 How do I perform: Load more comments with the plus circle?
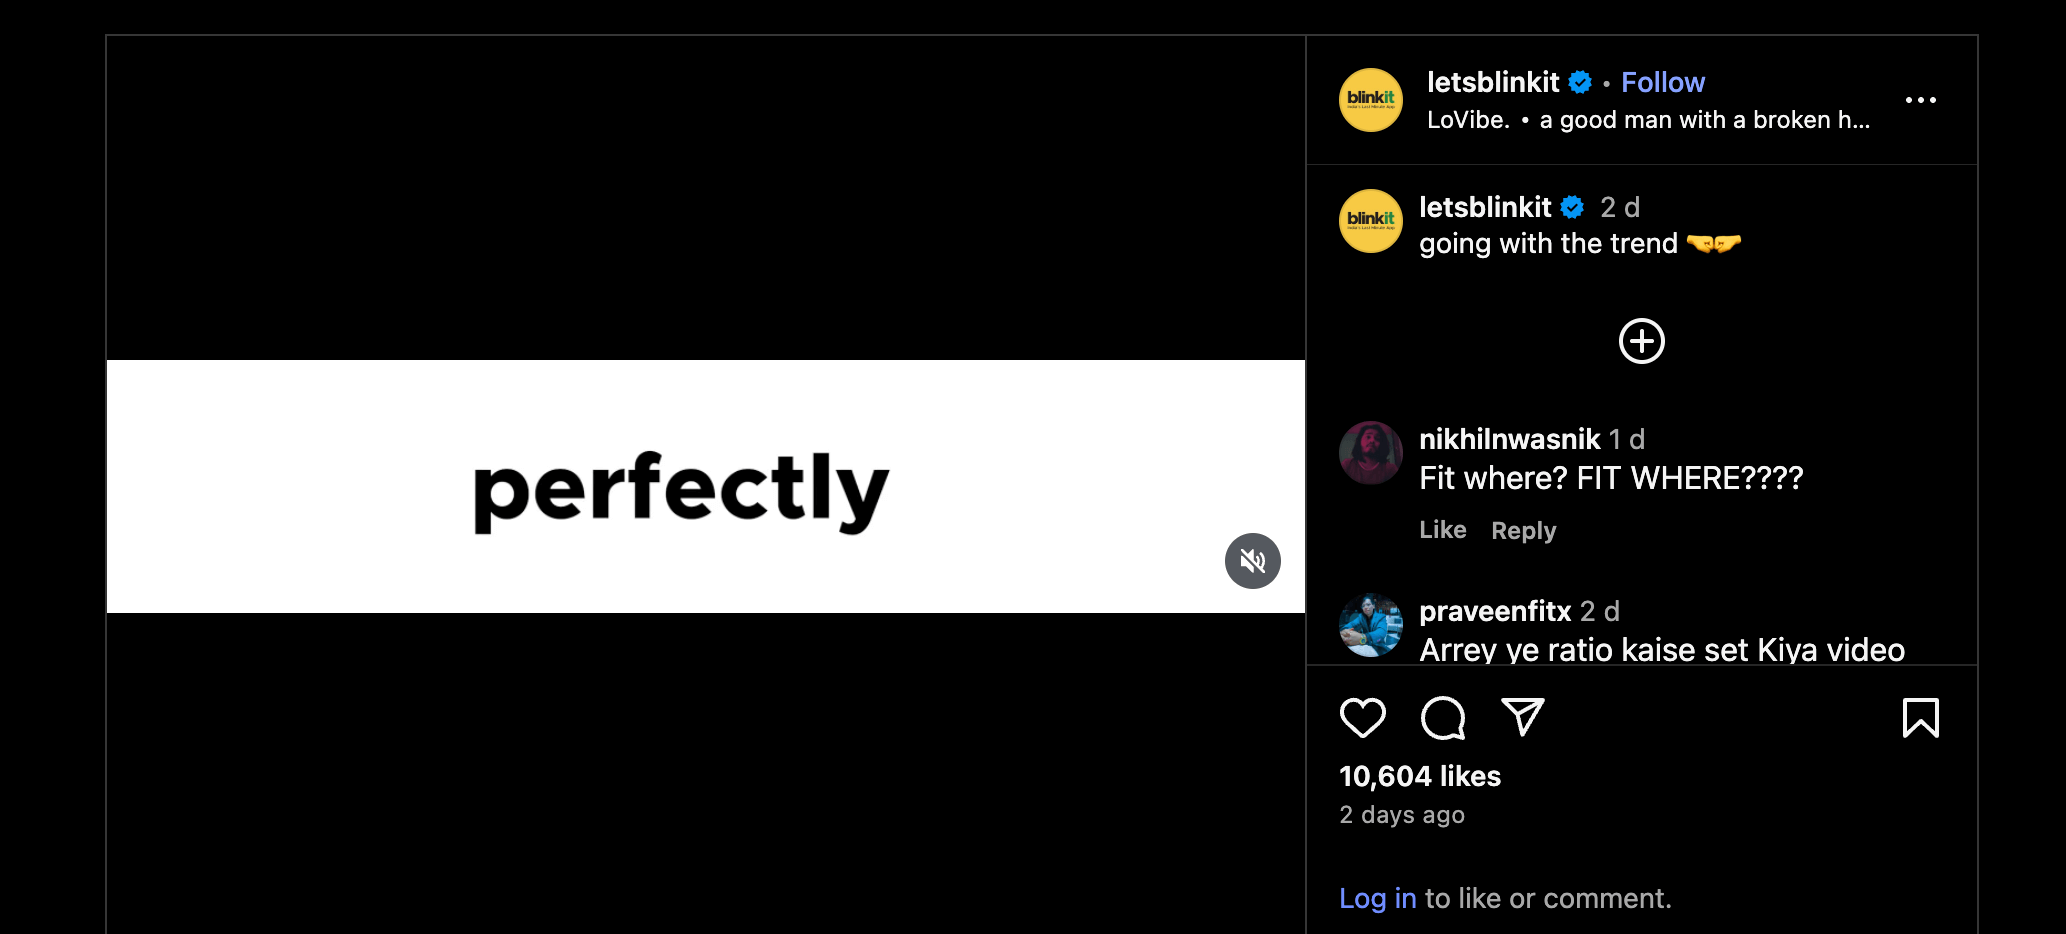pyautogui.click(x=1641, y=341)
